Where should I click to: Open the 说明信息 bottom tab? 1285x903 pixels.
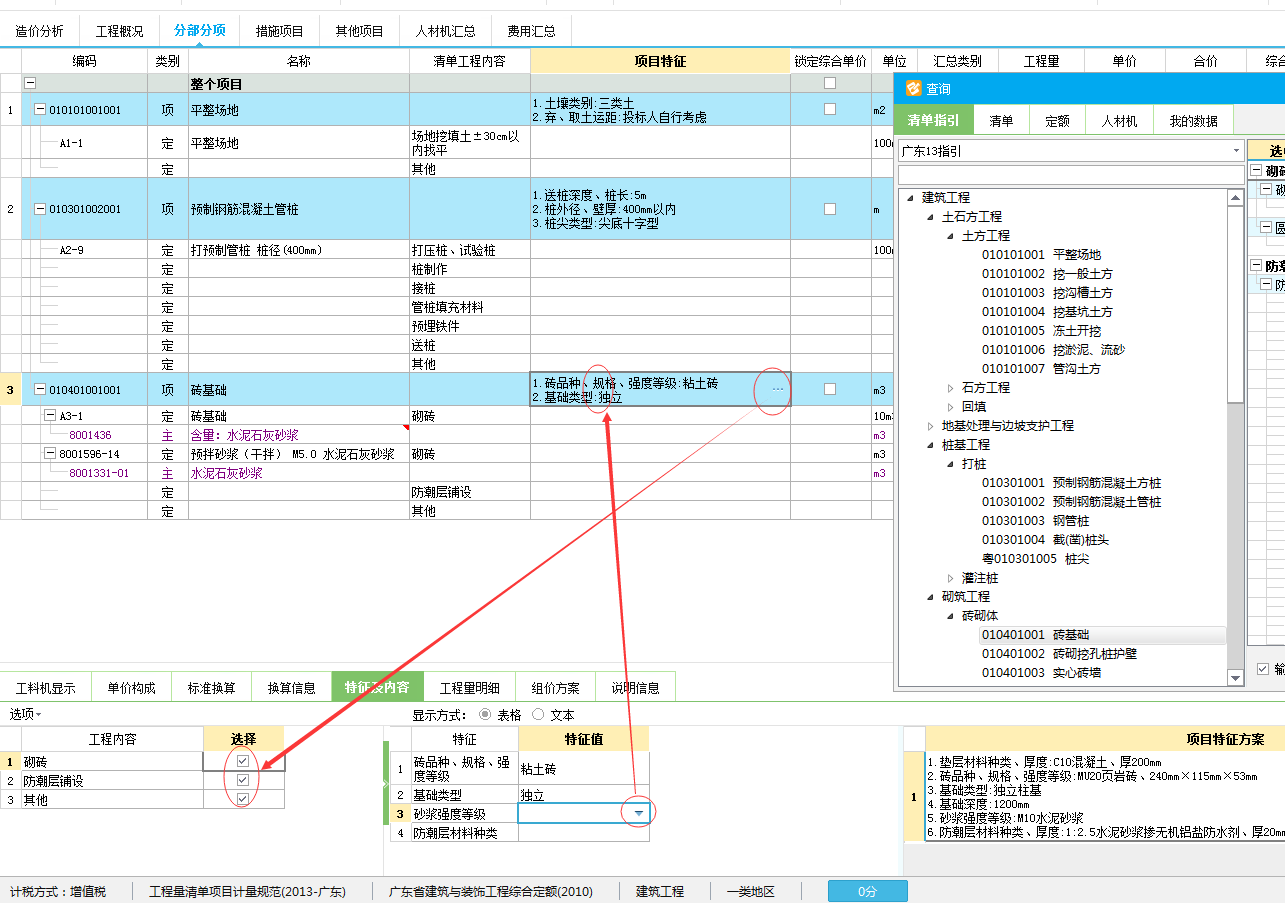635,688
